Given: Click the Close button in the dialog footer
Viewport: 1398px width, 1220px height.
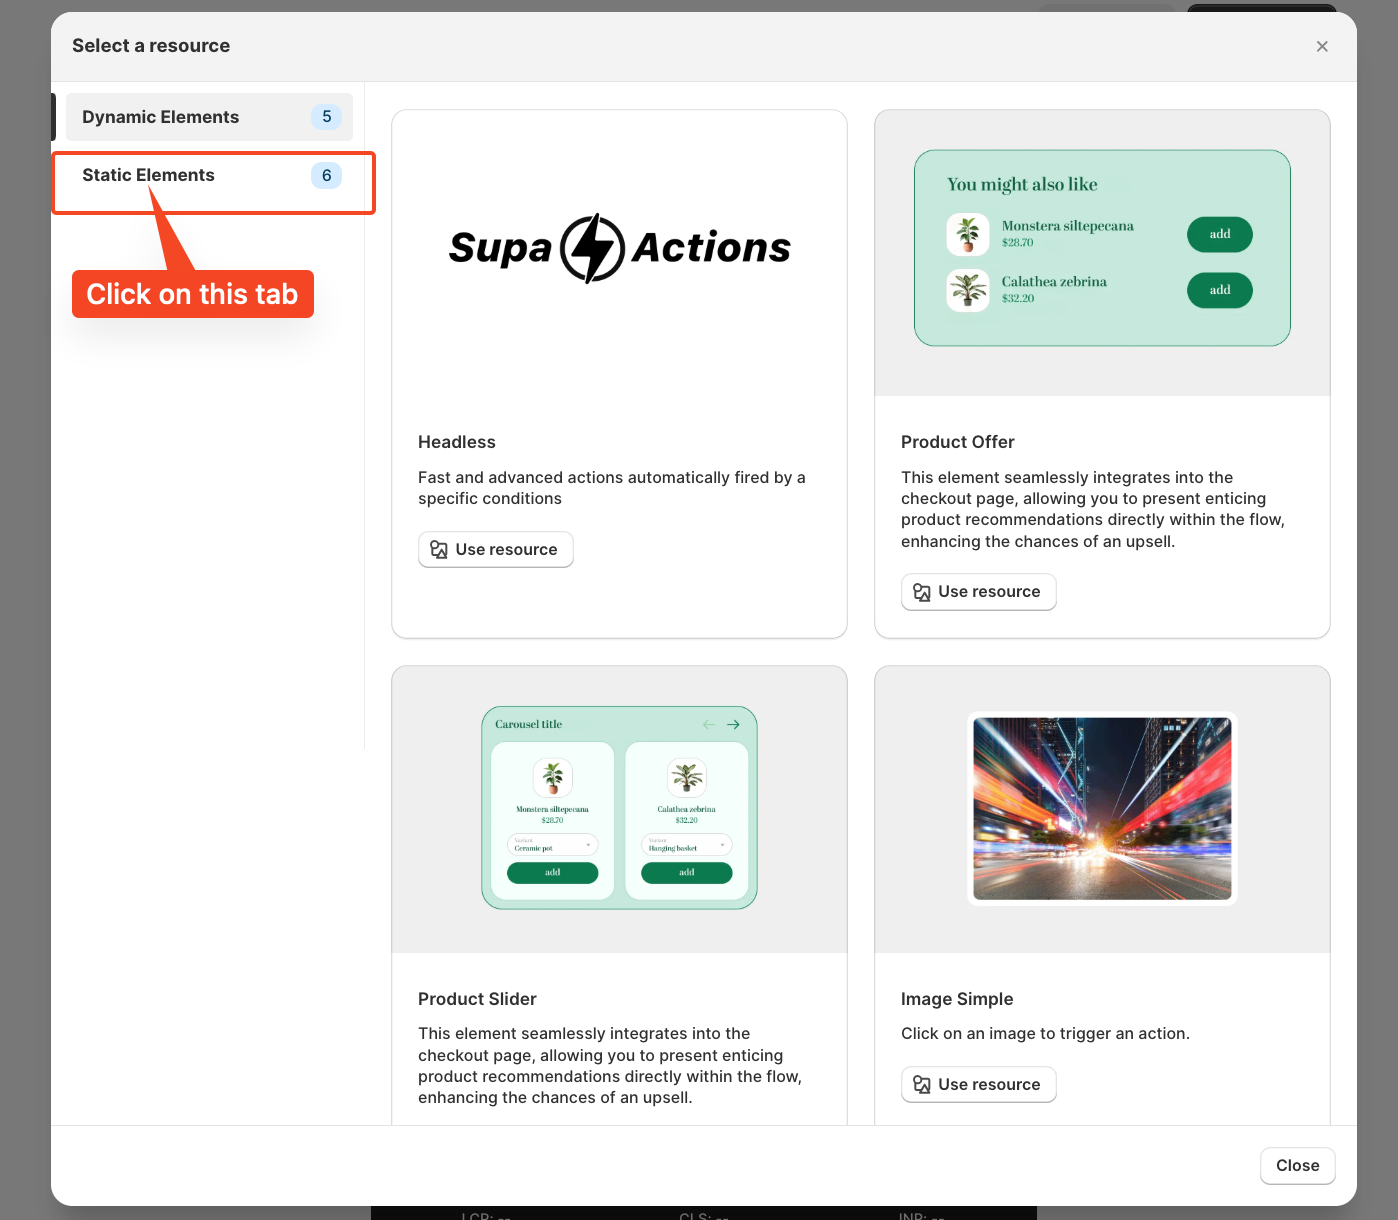Looking at the screenshot, I should [1297, 1166].
